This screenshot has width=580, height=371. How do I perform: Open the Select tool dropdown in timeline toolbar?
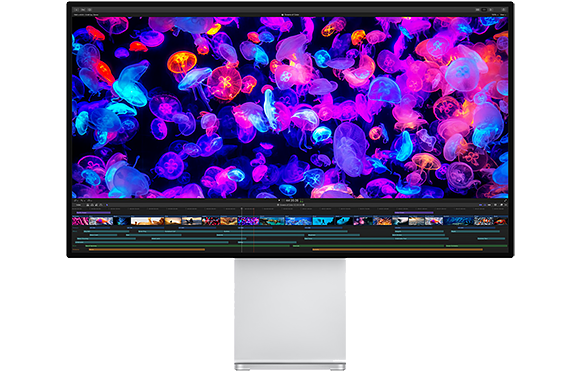pos(107,205)
